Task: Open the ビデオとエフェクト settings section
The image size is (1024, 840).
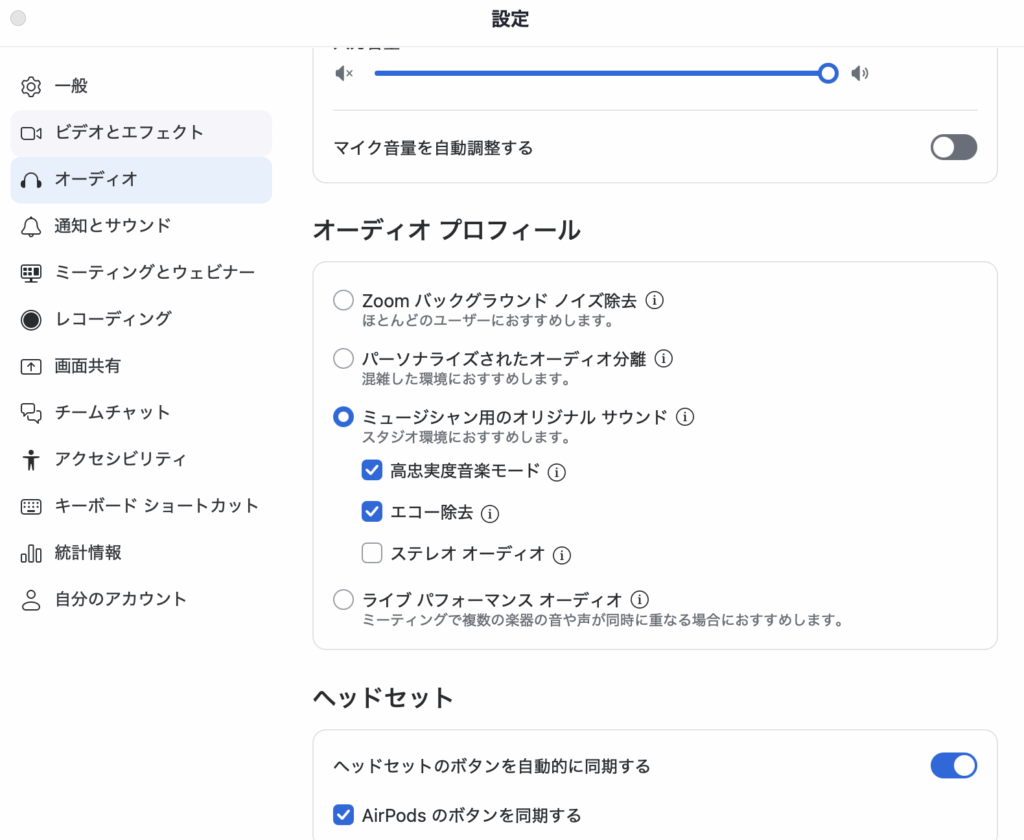Action: [129, 132]
